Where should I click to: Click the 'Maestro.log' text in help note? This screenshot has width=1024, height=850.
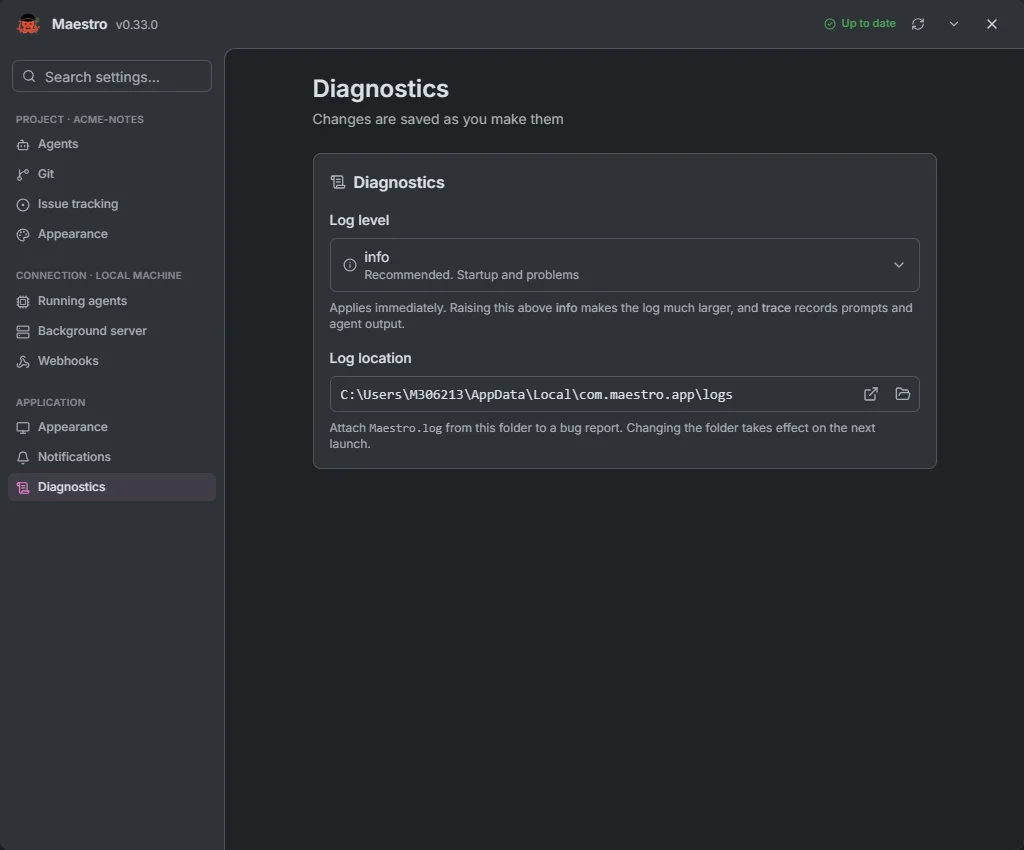[x=406, y=428]
